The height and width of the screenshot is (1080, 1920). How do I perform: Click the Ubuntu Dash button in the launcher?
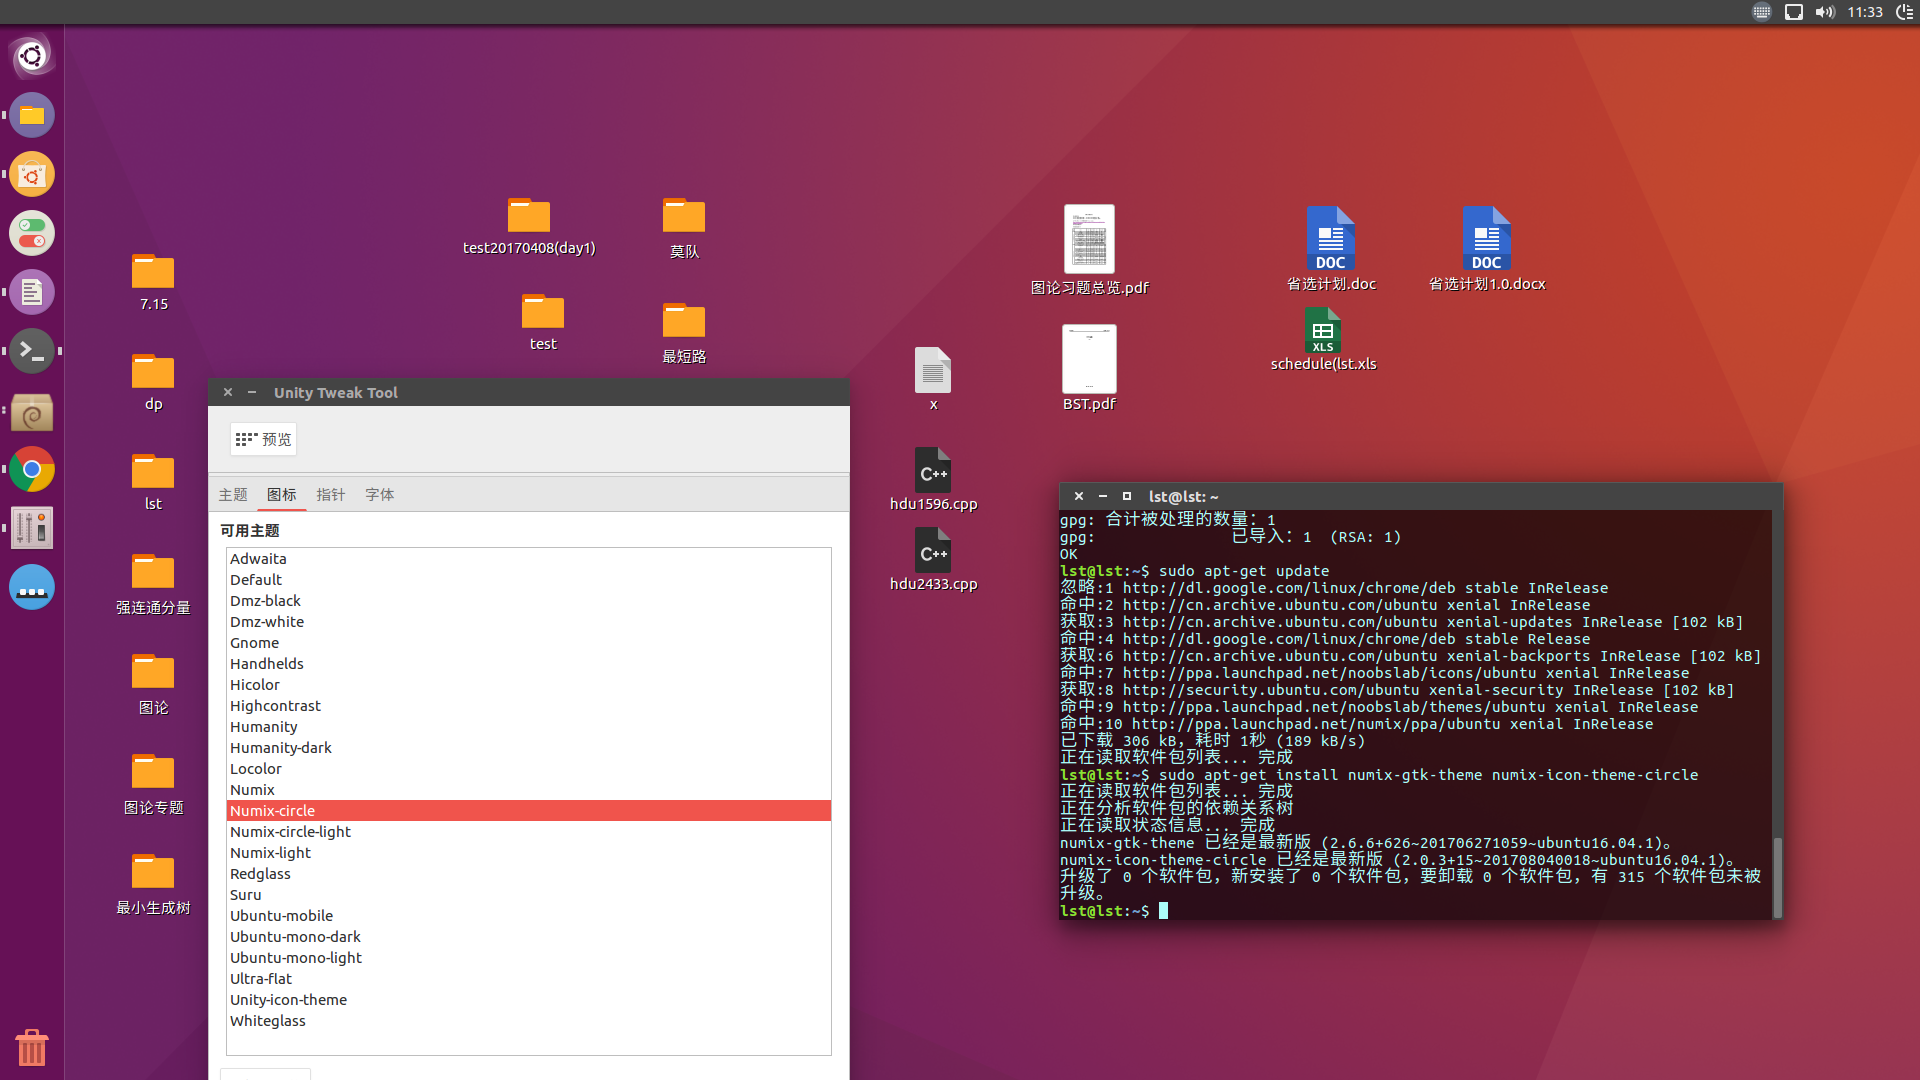click(31, 55)
